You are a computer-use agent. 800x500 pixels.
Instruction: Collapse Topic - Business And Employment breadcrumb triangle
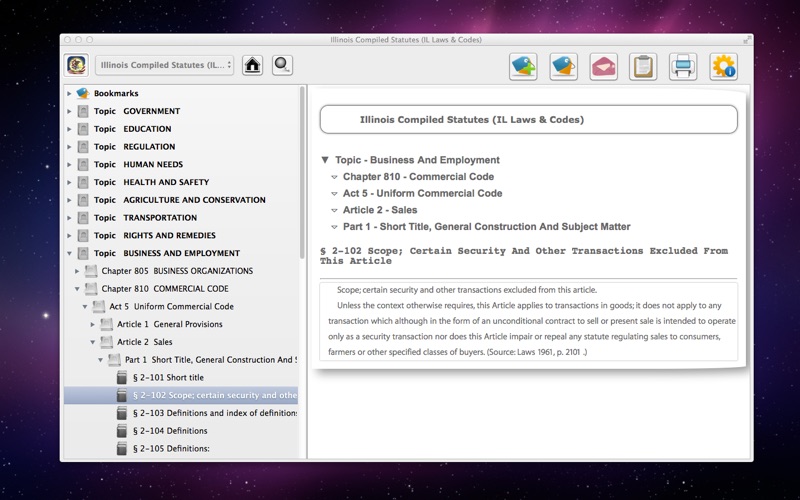[324, 160]
